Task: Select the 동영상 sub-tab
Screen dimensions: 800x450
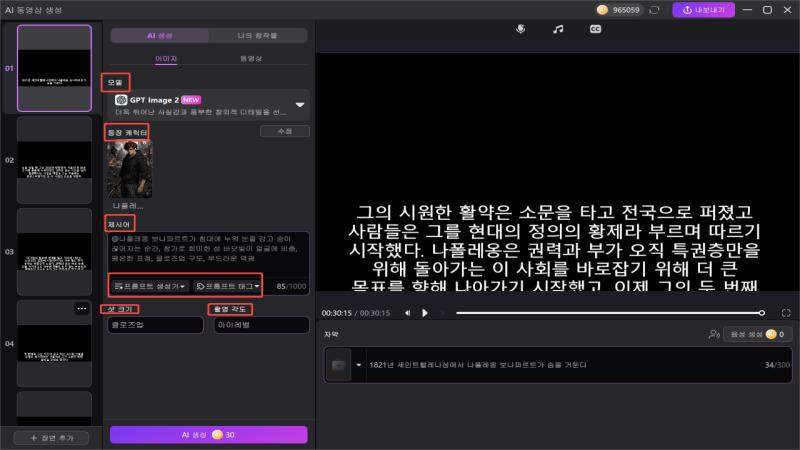Action: (251, 59)
